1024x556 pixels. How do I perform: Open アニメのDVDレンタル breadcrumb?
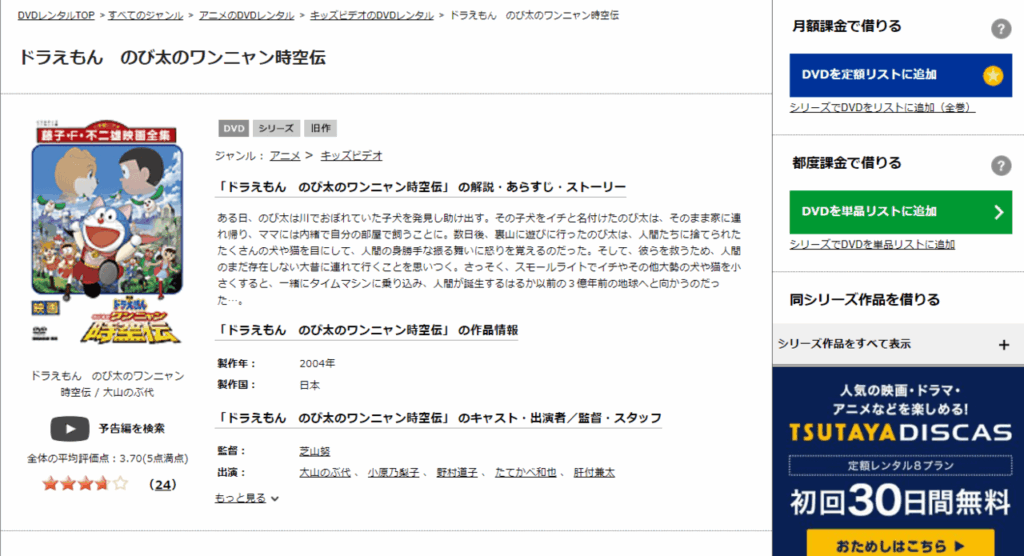(x=248, y=16)
